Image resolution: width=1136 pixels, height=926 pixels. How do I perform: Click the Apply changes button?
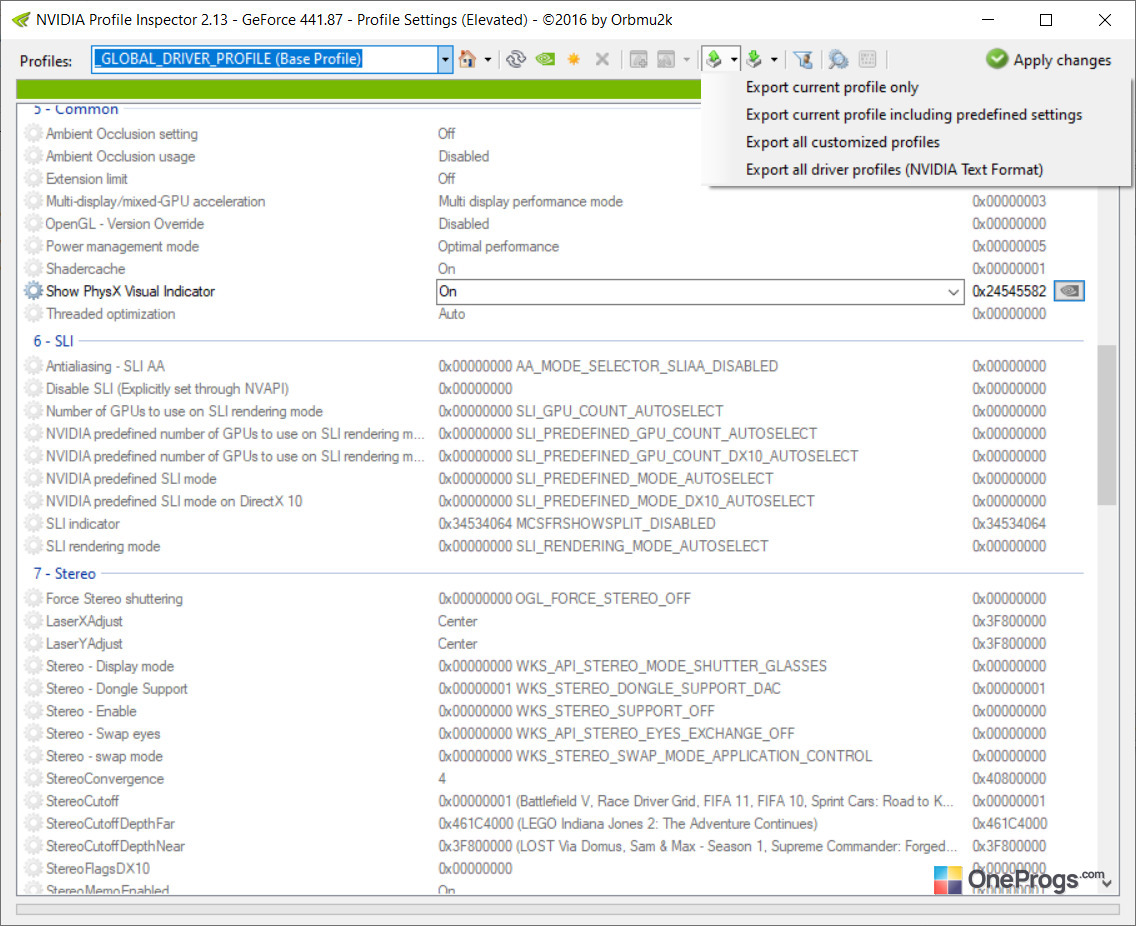[1048, 59]
